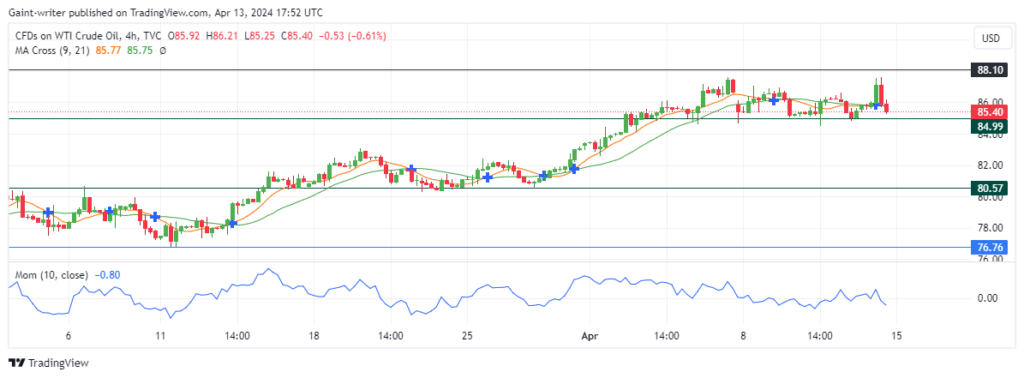Click the 80.57 price level label

pyautogui.click(x=990, y=188)
